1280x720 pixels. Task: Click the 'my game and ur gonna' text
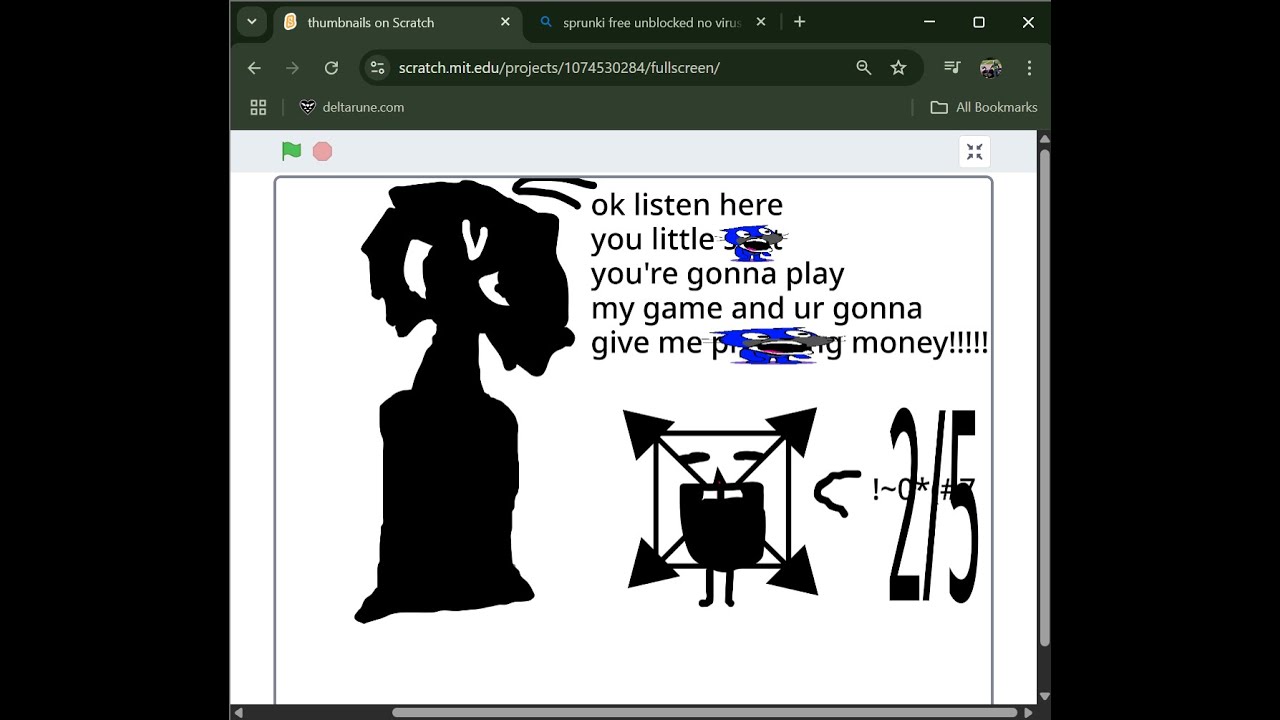tap(756, 308)
